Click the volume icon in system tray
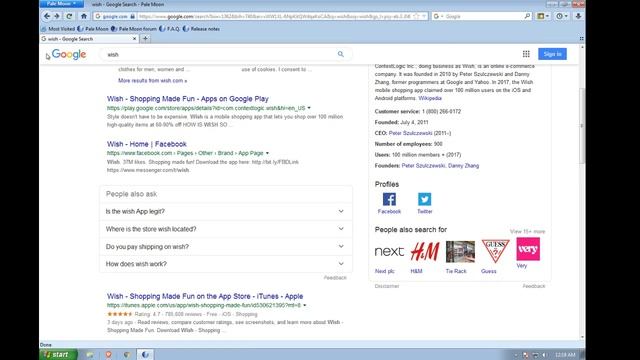Image resolution: width=640 pixels, height=360 pixels. [x=545, y=355]
